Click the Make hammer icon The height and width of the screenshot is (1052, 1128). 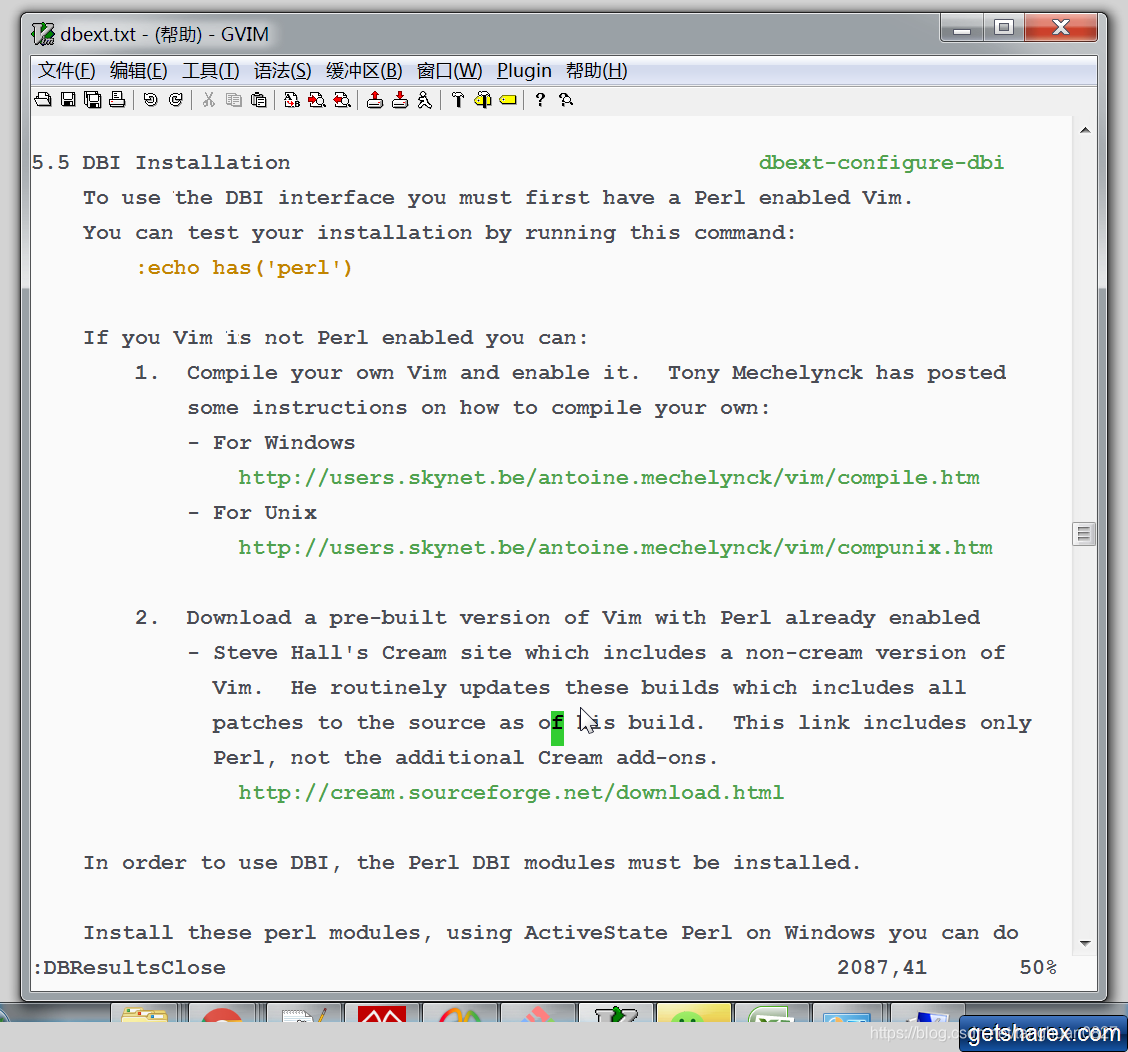click(458, 100)
